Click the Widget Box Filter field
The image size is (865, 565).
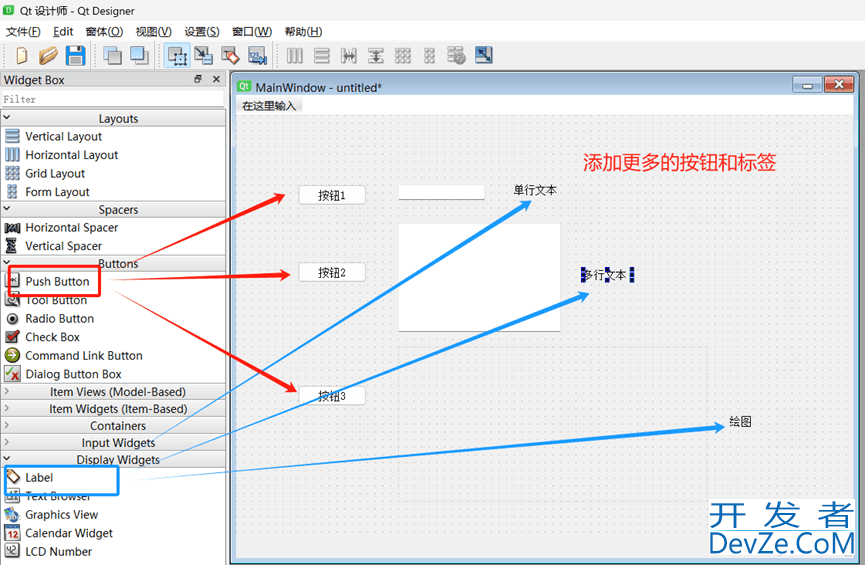click(113, 99)
